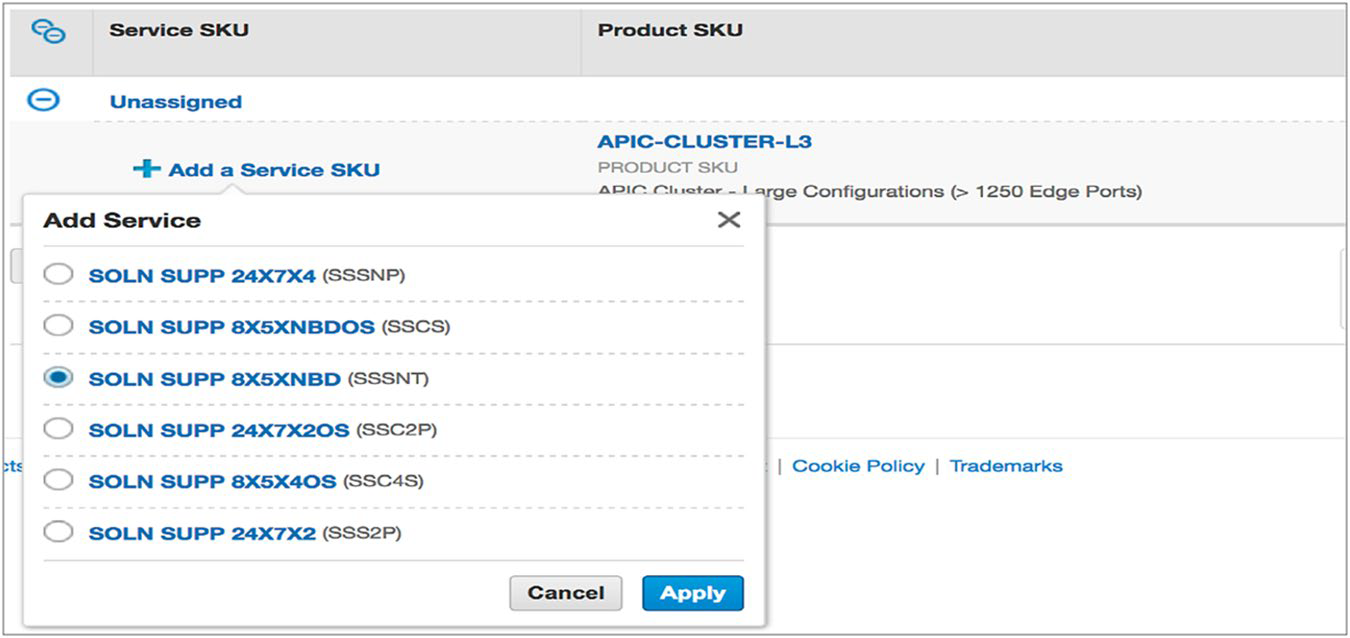This screenshot has height=638, width=1350.
Task: Open the APIC-CLUSTER-L3 product link
Action: pos(704,142)
